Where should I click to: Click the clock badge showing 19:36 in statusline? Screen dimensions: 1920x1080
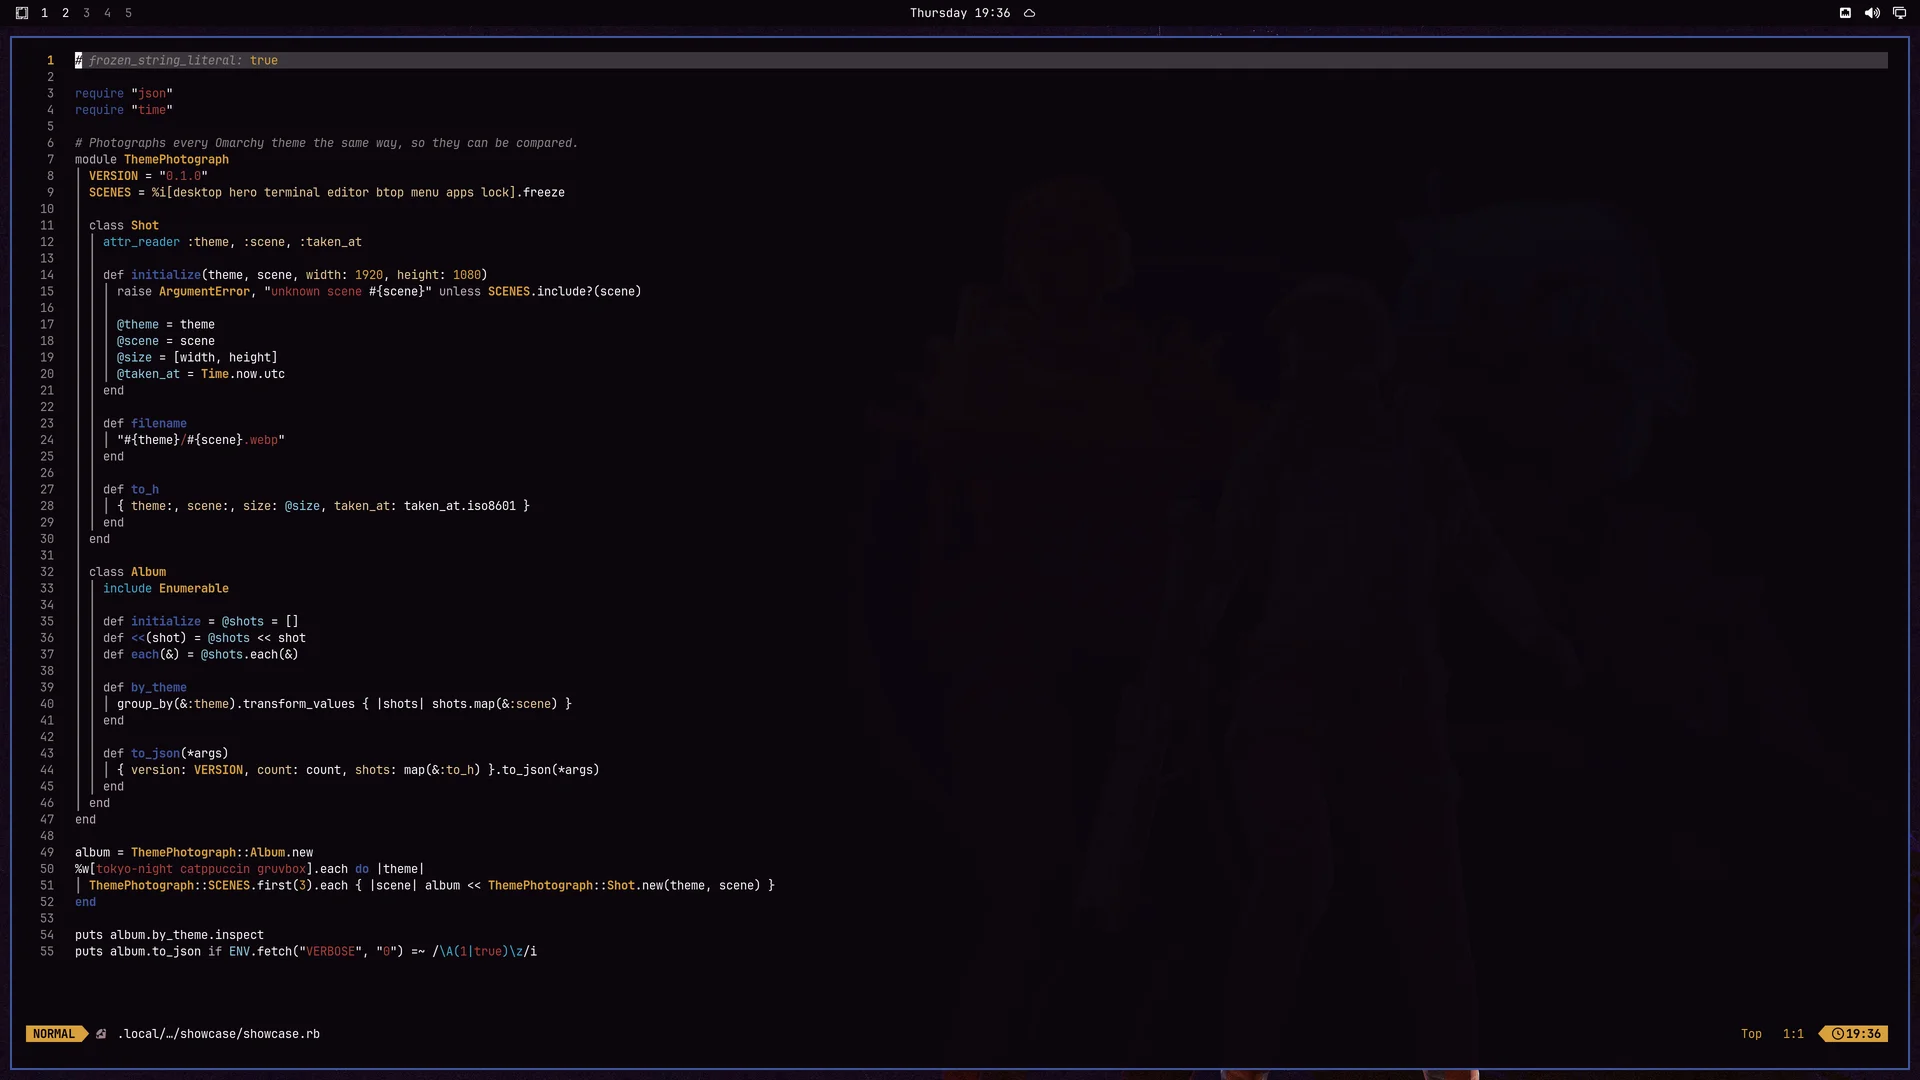(x=1856, y=1034)
